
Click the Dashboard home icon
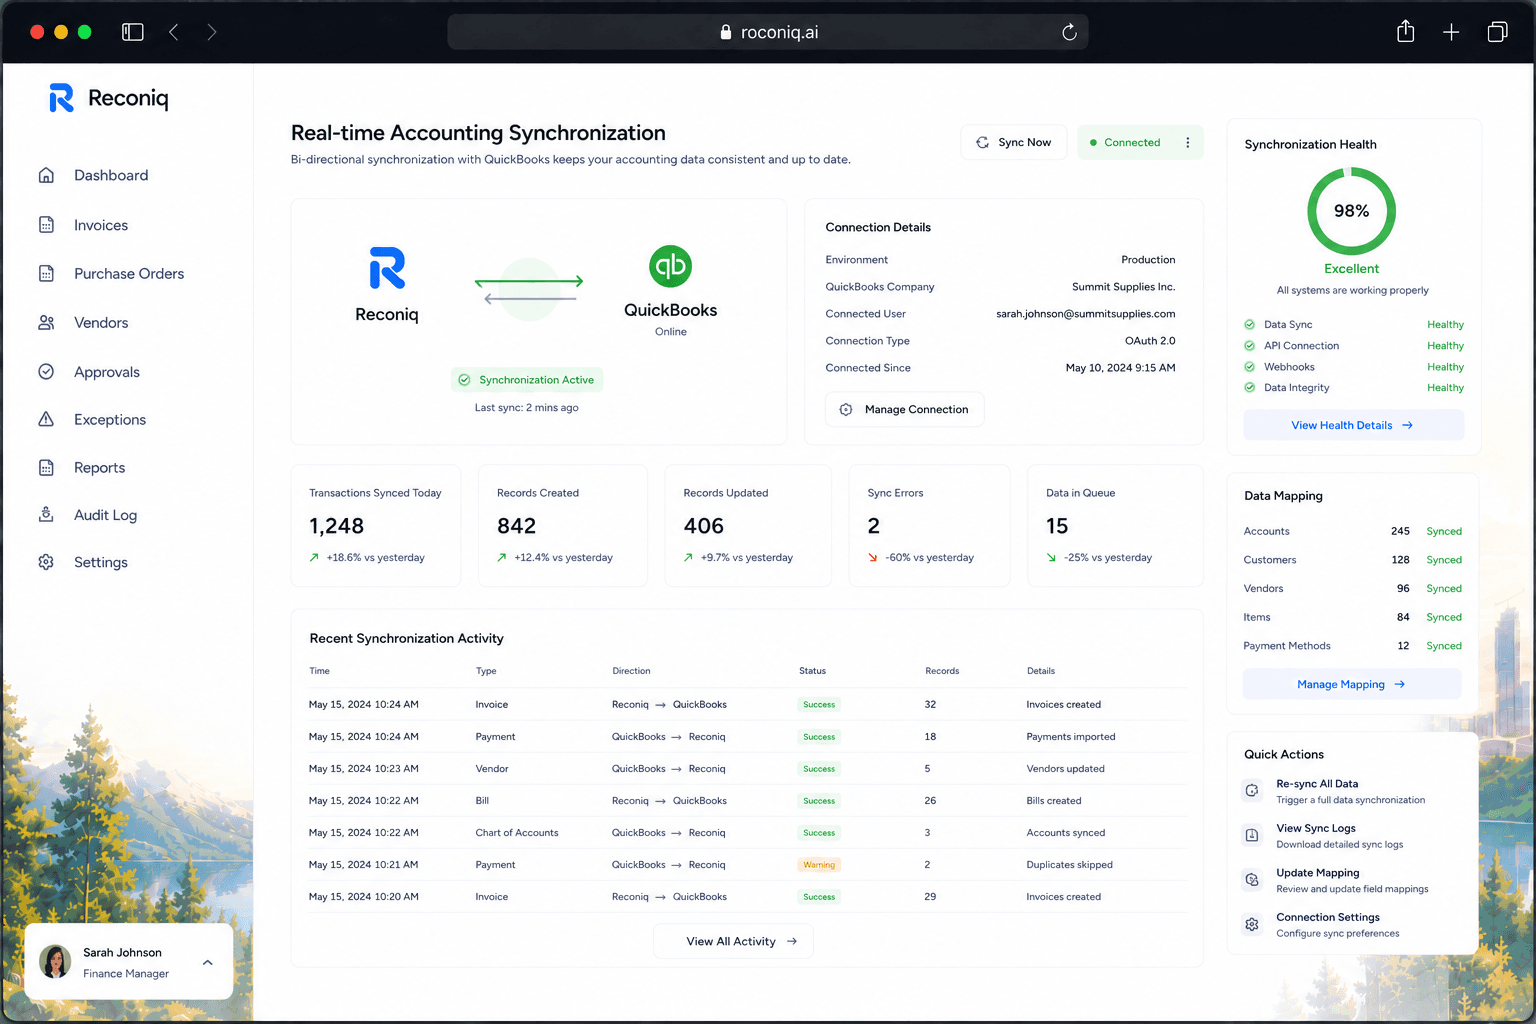[46, 175]
